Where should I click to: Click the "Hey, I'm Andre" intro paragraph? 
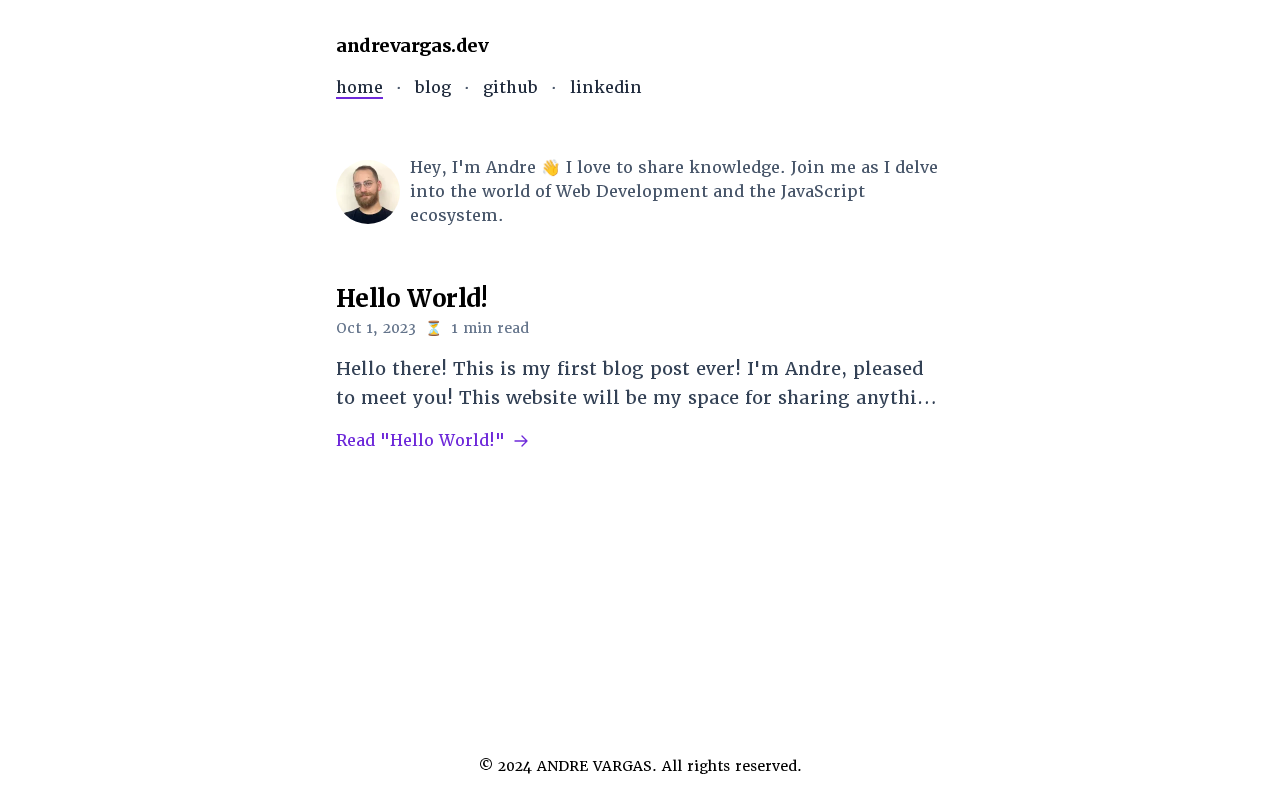click(x=674, y=191)
